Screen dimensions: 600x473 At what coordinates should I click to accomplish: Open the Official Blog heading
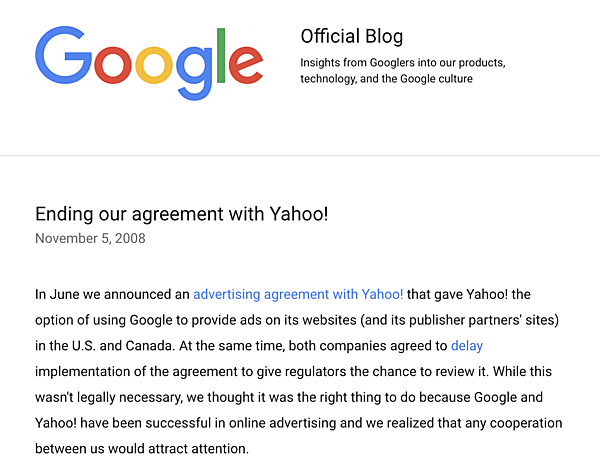(x=351, y=37)
